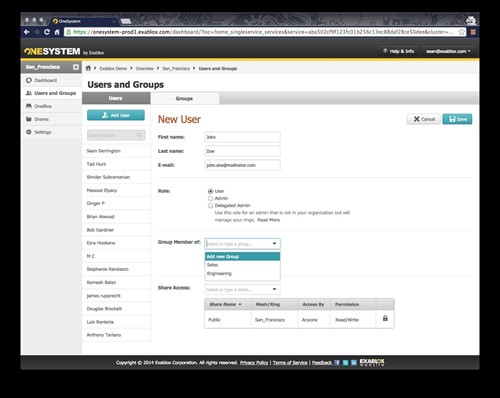The image size is (500, 398).
Task: Click the search magnifier in Search Users
Action: (x=140, y=135)
